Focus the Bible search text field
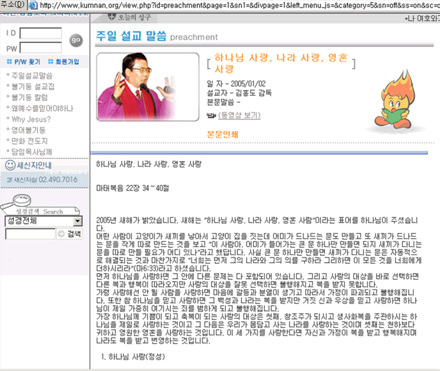The width and height of the screenshot is (440, 371). point(30,234)
